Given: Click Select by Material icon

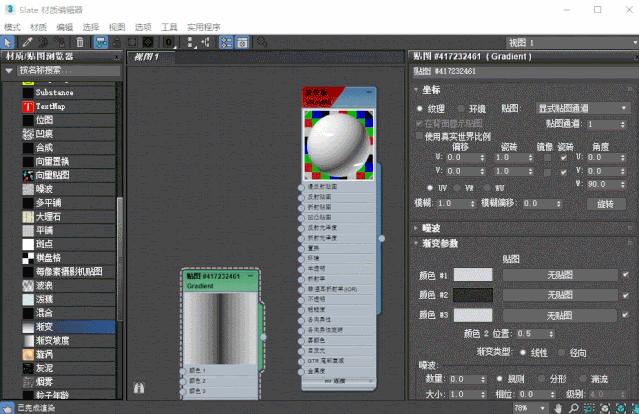Looking at the screenshot, I should click(x=262, y=42).
